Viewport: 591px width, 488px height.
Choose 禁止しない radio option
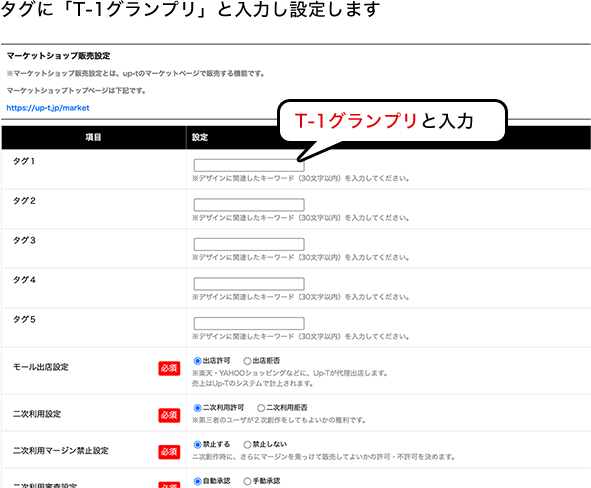tap(247, 445)
